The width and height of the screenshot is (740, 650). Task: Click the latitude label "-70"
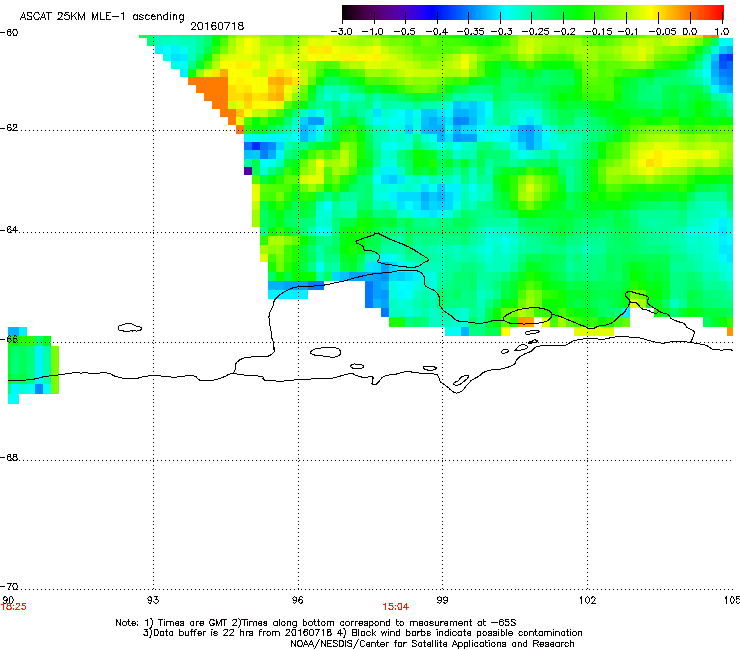(x=9, y=587)
